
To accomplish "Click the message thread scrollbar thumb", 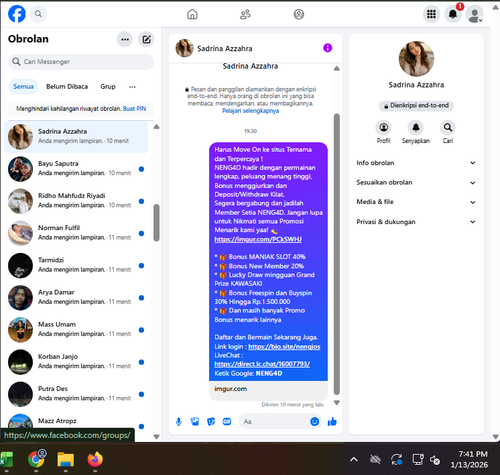I will coord(337,254).
